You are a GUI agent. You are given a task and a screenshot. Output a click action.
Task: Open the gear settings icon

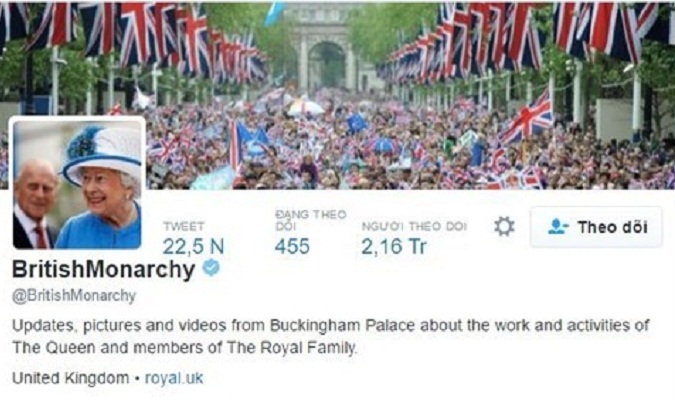(504, 226)
